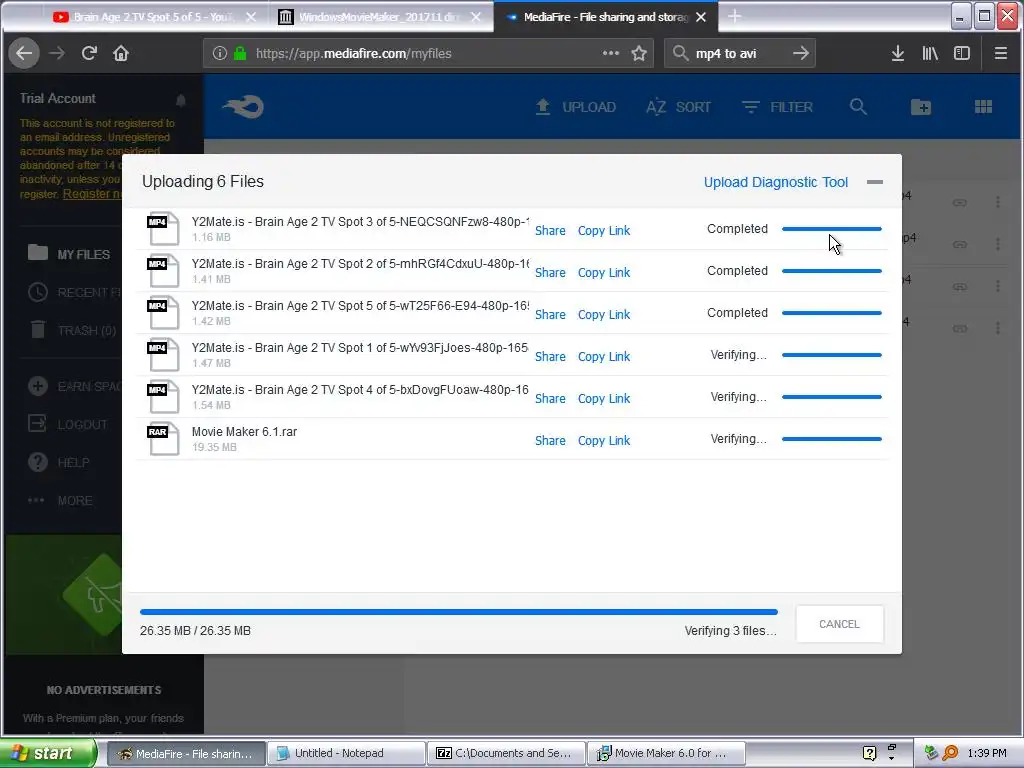Viewport: 1024px width, 768px height.
Task: Toggle the browser sidebar icon
Action: click(961, 53)
